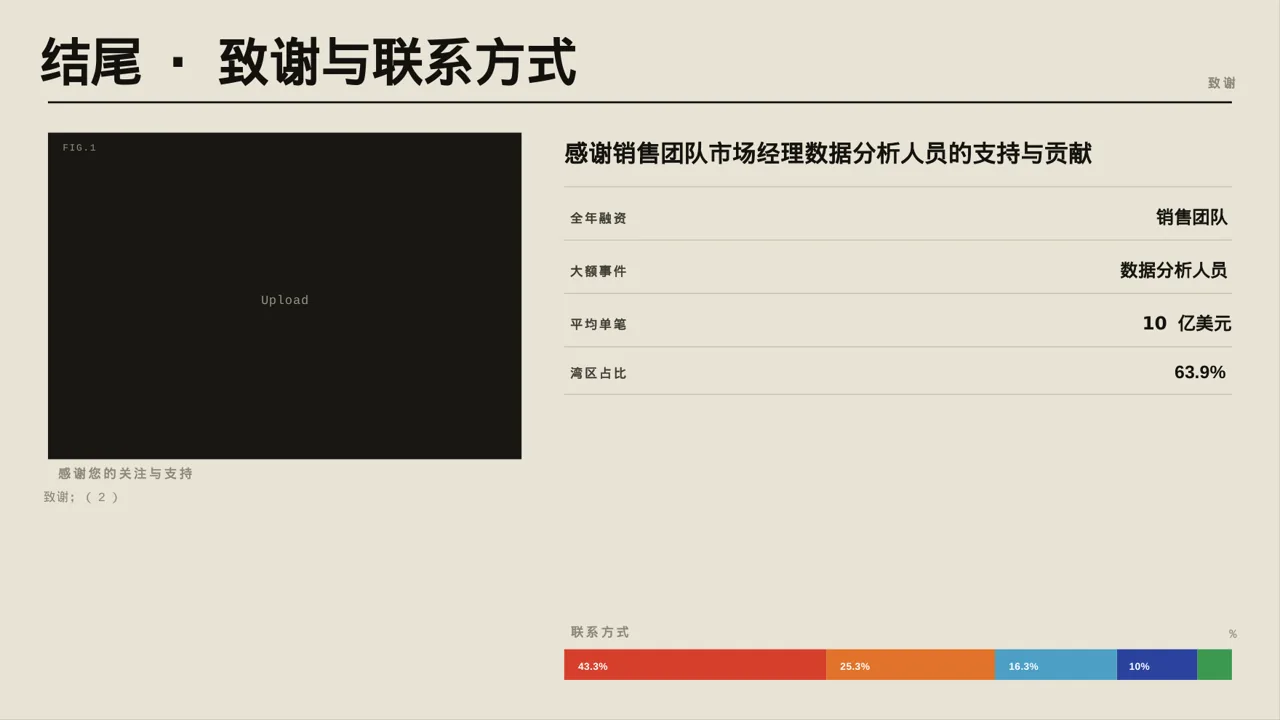
Task: Click the orange 25.3% bar segment
Action: pos(910,665)
